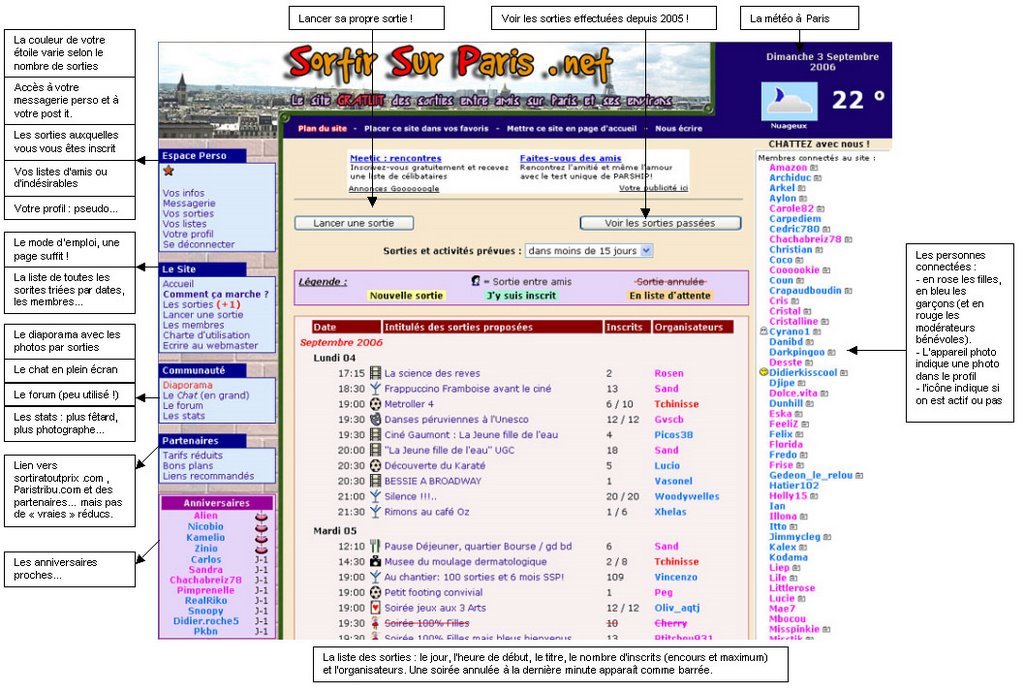1024x693 pixels.
Task: Open member Amazon in connected list
Action: click(788, 168)
